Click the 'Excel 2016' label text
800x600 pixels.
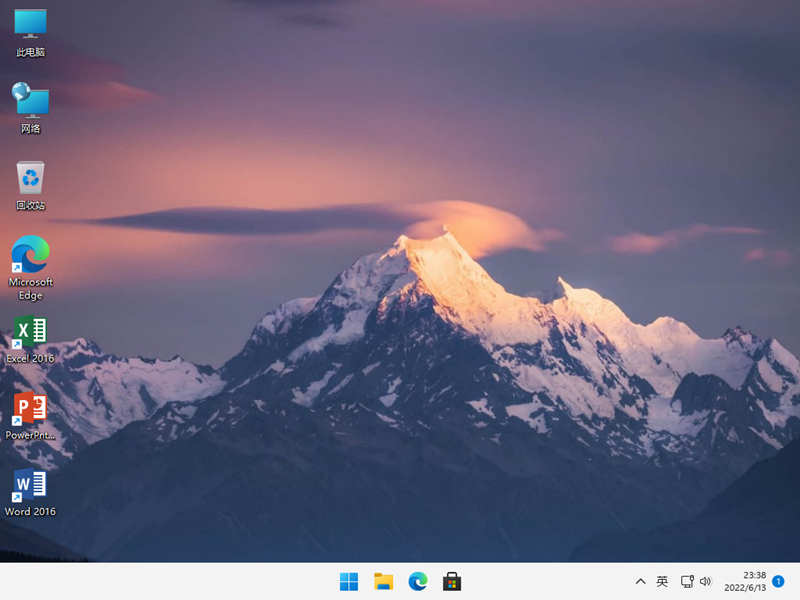pyautogui.click(x=30, y=359)
